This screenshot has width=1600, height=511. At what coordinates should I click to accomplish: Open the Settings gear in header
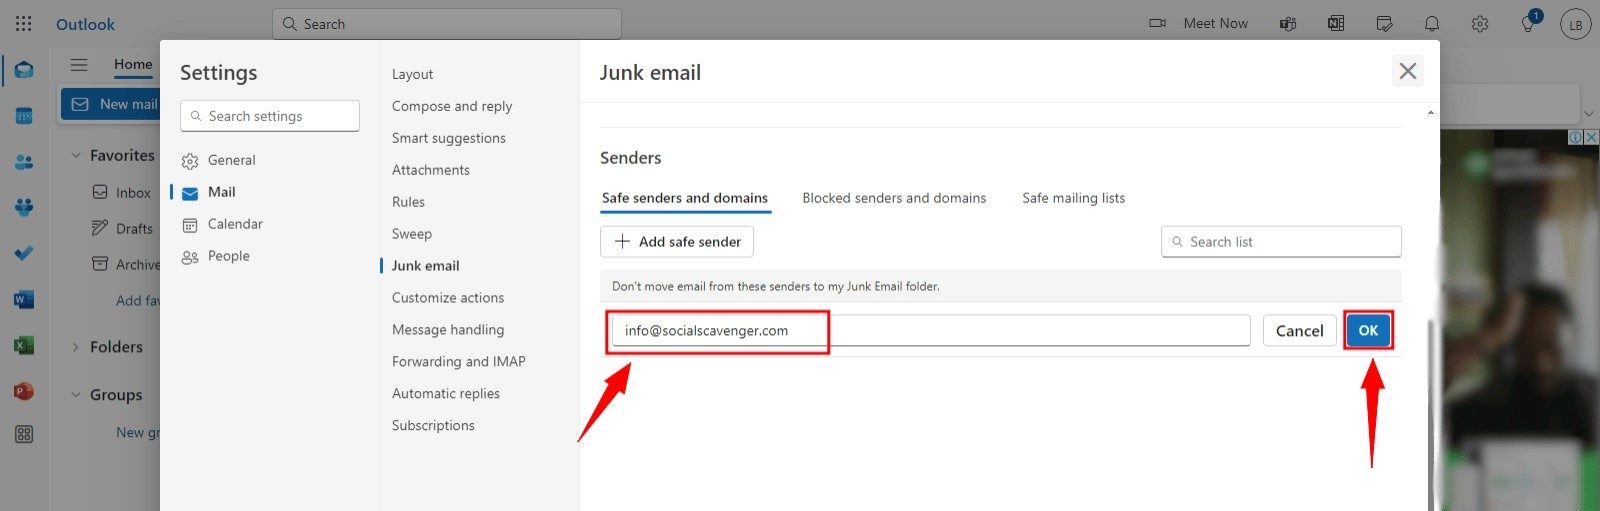pyautogui.click(x=1480, y=23)
